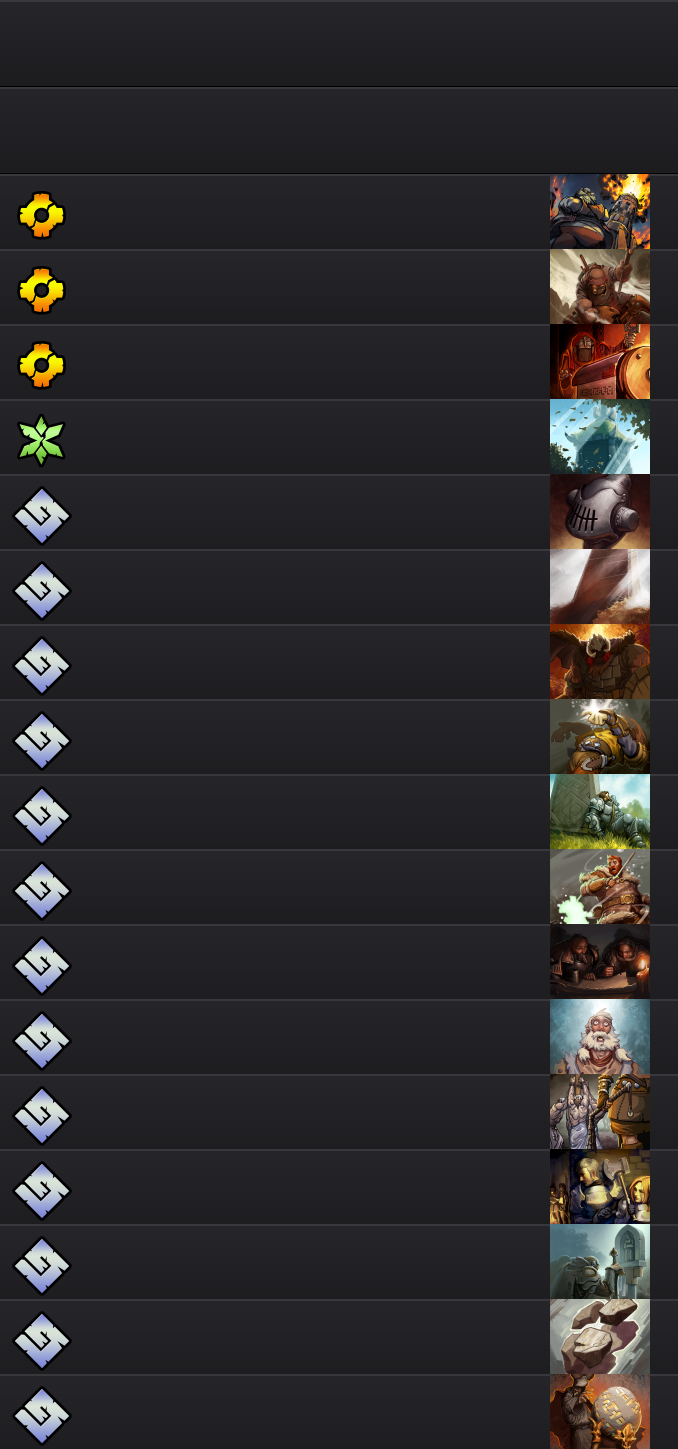Open the red-bearded fur-clad warrior thumbnail
Viewport: 678px width, 1449px height.
600,887
